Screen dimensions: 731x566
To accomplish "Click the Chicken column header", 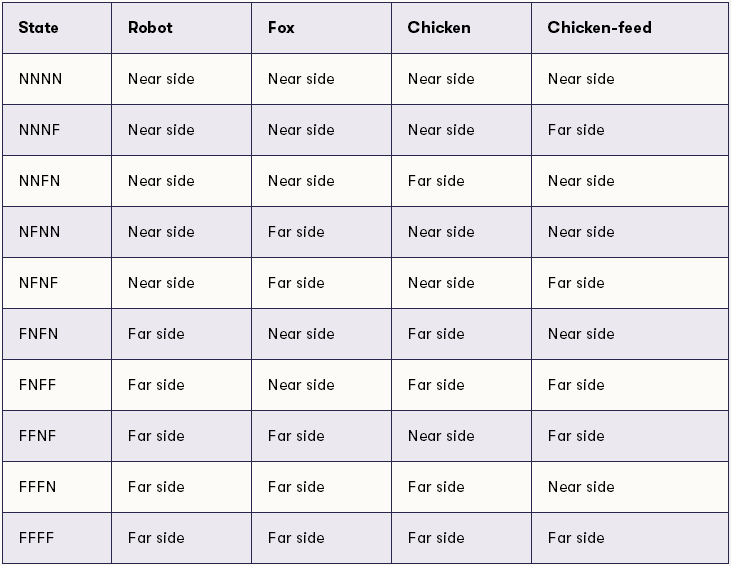I will click(x=461, y=28).
